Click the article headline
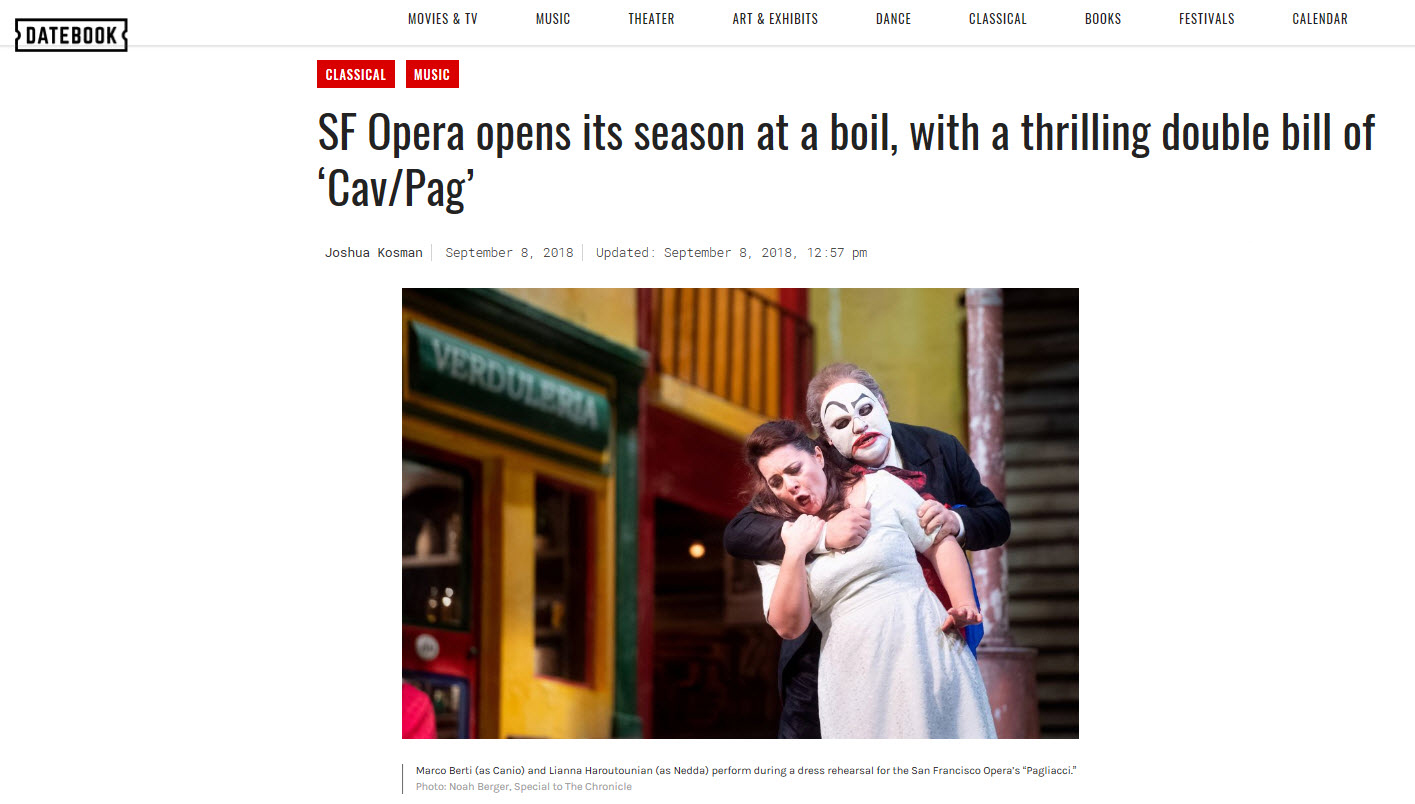 click(846, 161)
